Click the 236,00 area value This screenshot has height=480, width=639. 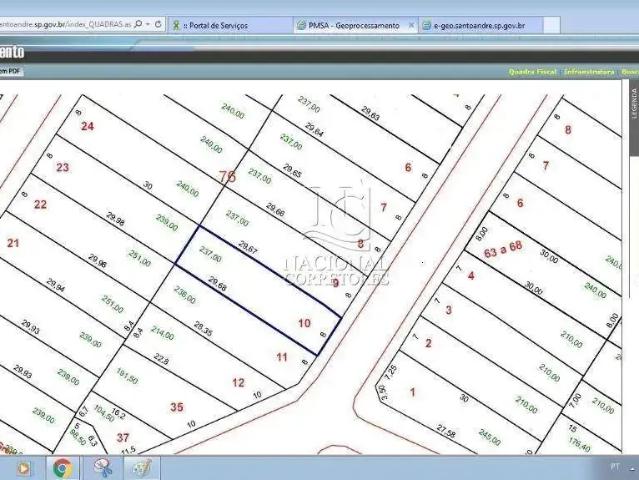184,295
